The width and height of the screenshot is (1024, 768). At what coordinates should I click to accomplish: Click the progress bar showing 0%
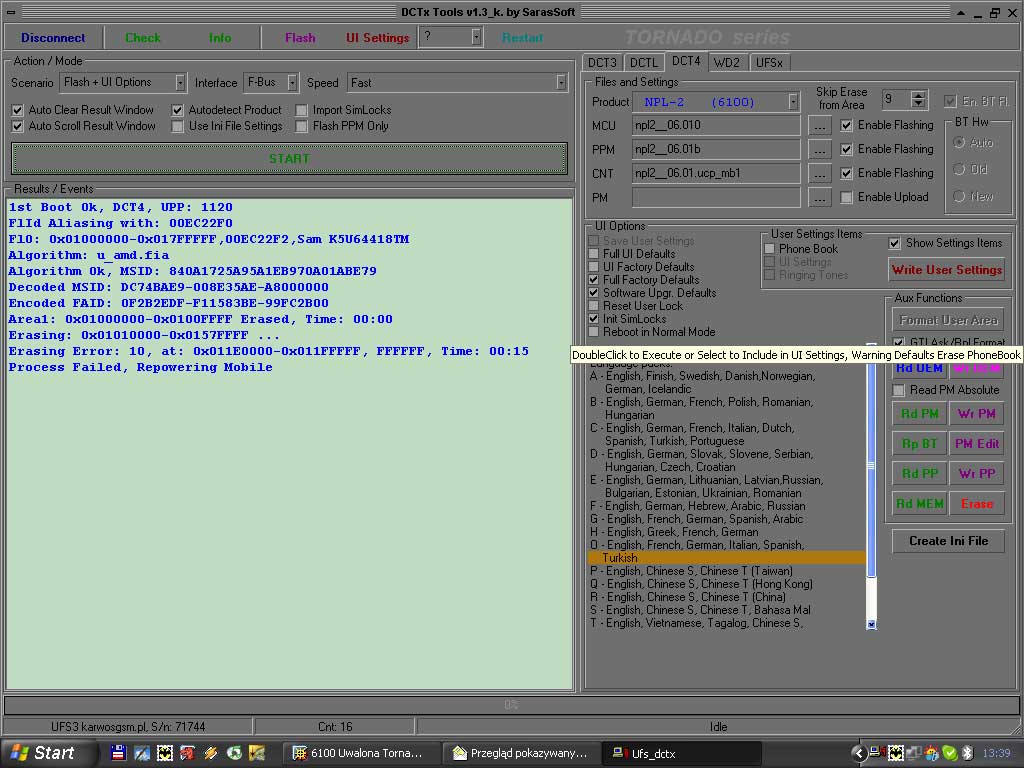coord(511,705)
